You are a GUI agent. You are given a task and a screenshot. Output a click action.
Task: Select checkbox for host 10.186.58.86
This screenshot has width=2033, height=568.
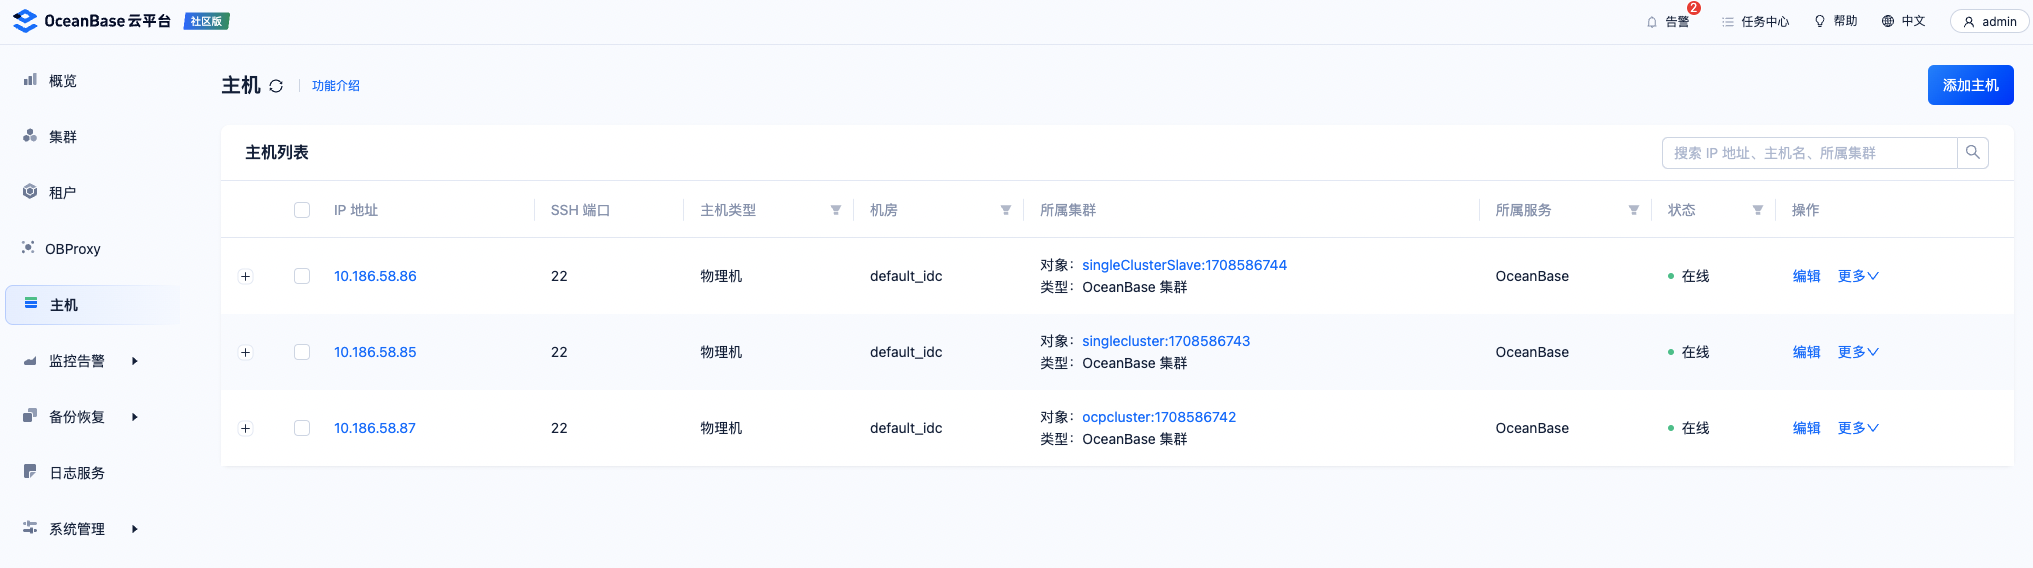(302, 276)
